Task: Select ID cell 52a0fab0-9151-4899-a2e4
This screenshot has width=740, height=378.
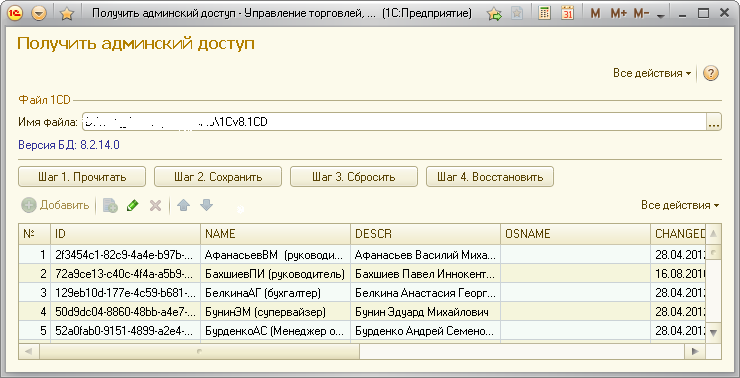Action: 126,330
